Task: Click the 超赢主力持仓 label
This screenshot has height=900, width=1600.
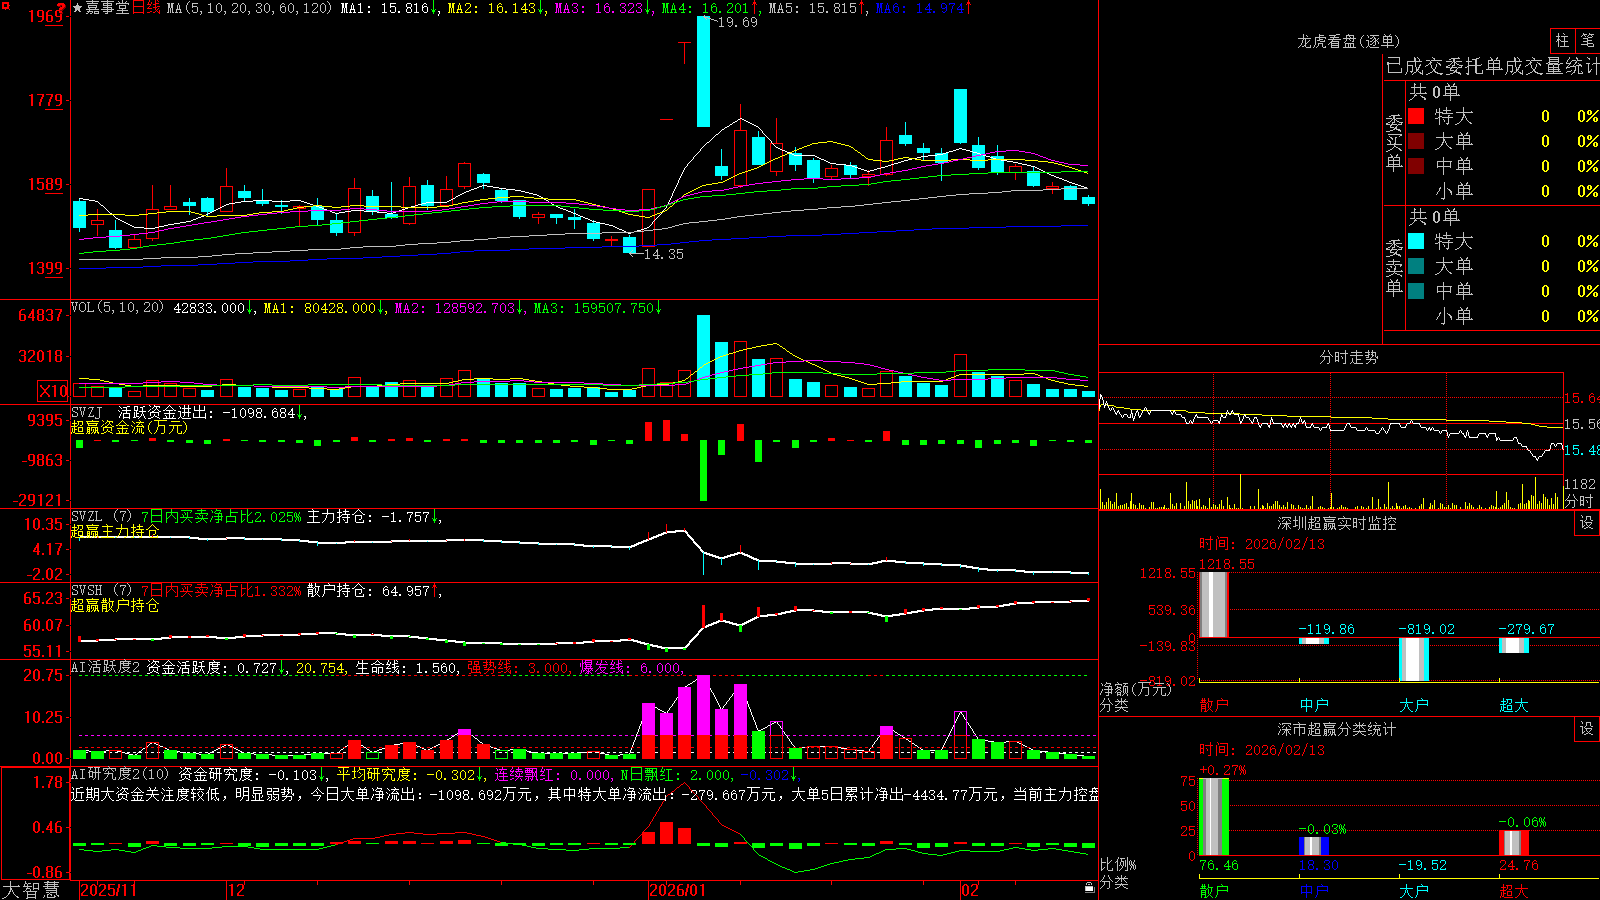Action: (x=115, y=530)
